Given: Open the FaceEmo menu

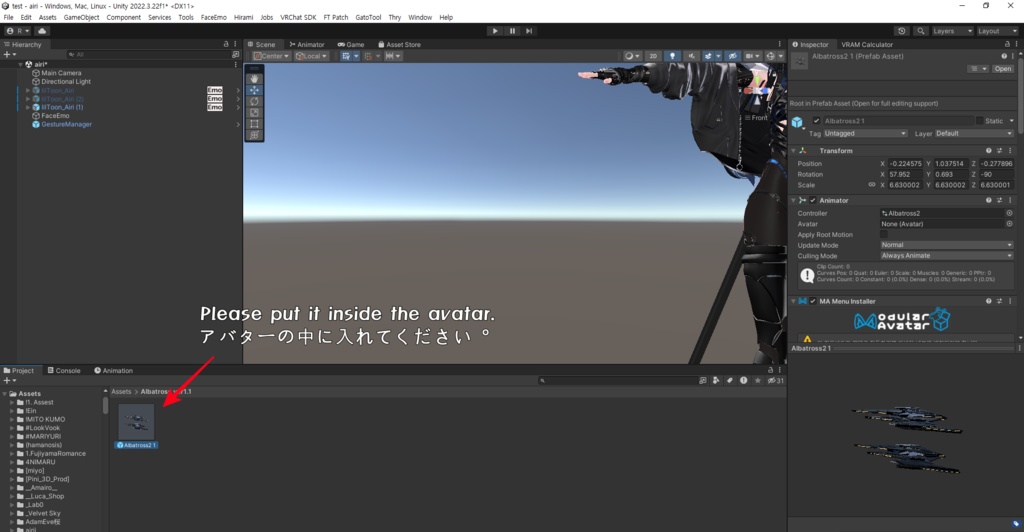Looking at the screenshot, I should [x=214, y=18].
